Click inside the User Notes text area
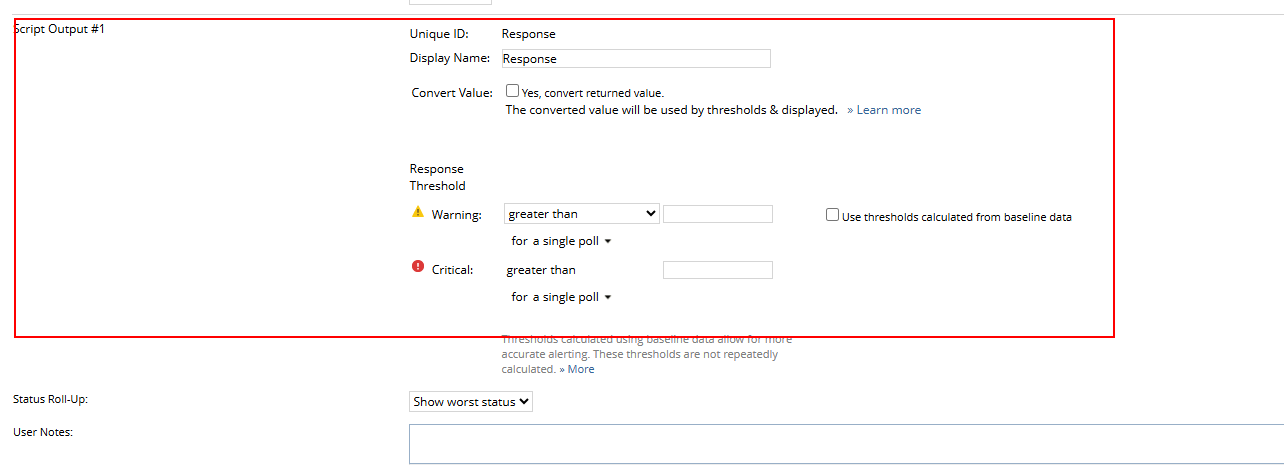Viewport: 1284px width, 465px height. 845,444
